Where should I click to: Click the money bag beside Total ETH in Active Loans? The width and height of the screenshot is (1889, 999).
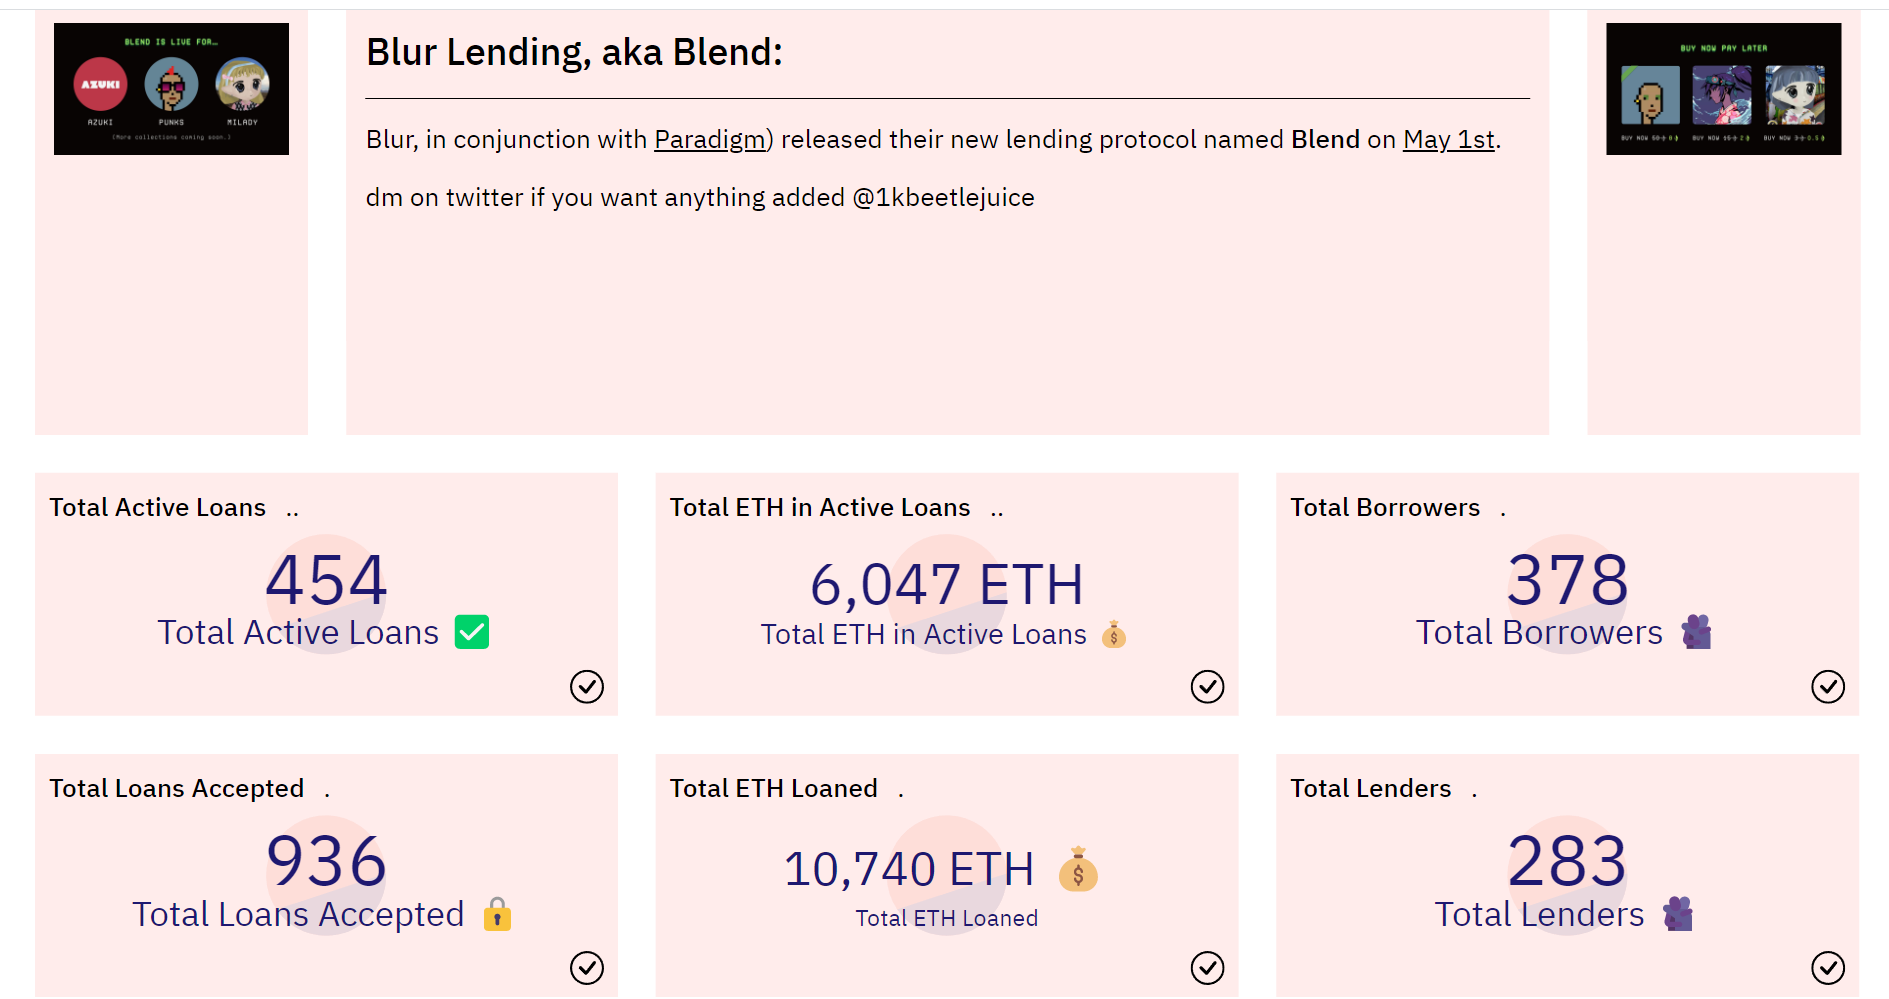tap(1113, 634)
